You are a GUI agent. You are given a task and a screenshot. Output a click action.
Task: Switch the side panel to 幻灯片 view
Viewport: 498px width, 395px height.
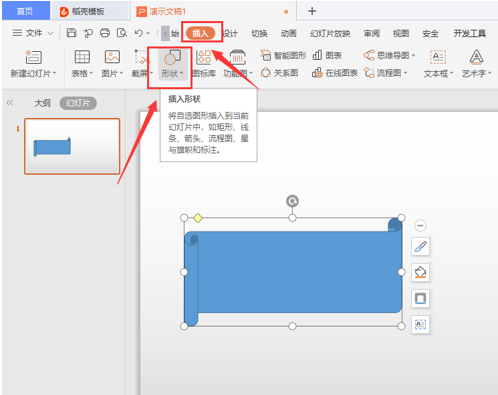pyautogui.click(x=78, y=103)
